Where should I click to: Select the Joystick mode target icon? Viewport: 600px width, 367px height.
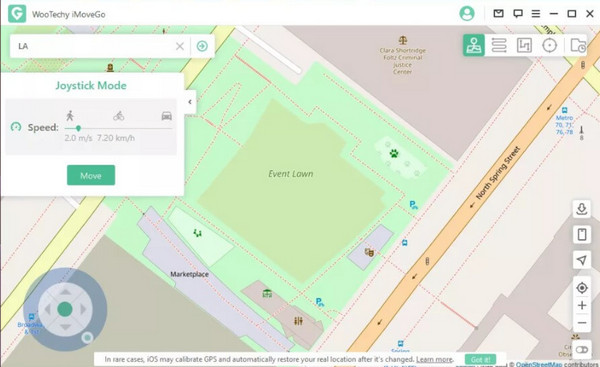(549, 45)
